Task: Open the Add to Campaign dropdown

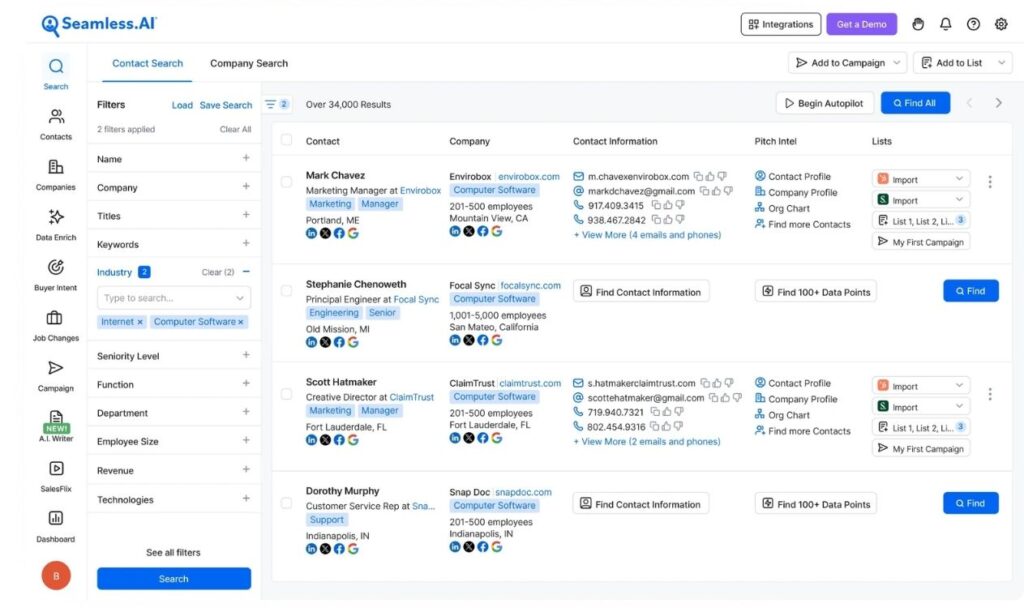Action: coord(848,63)
